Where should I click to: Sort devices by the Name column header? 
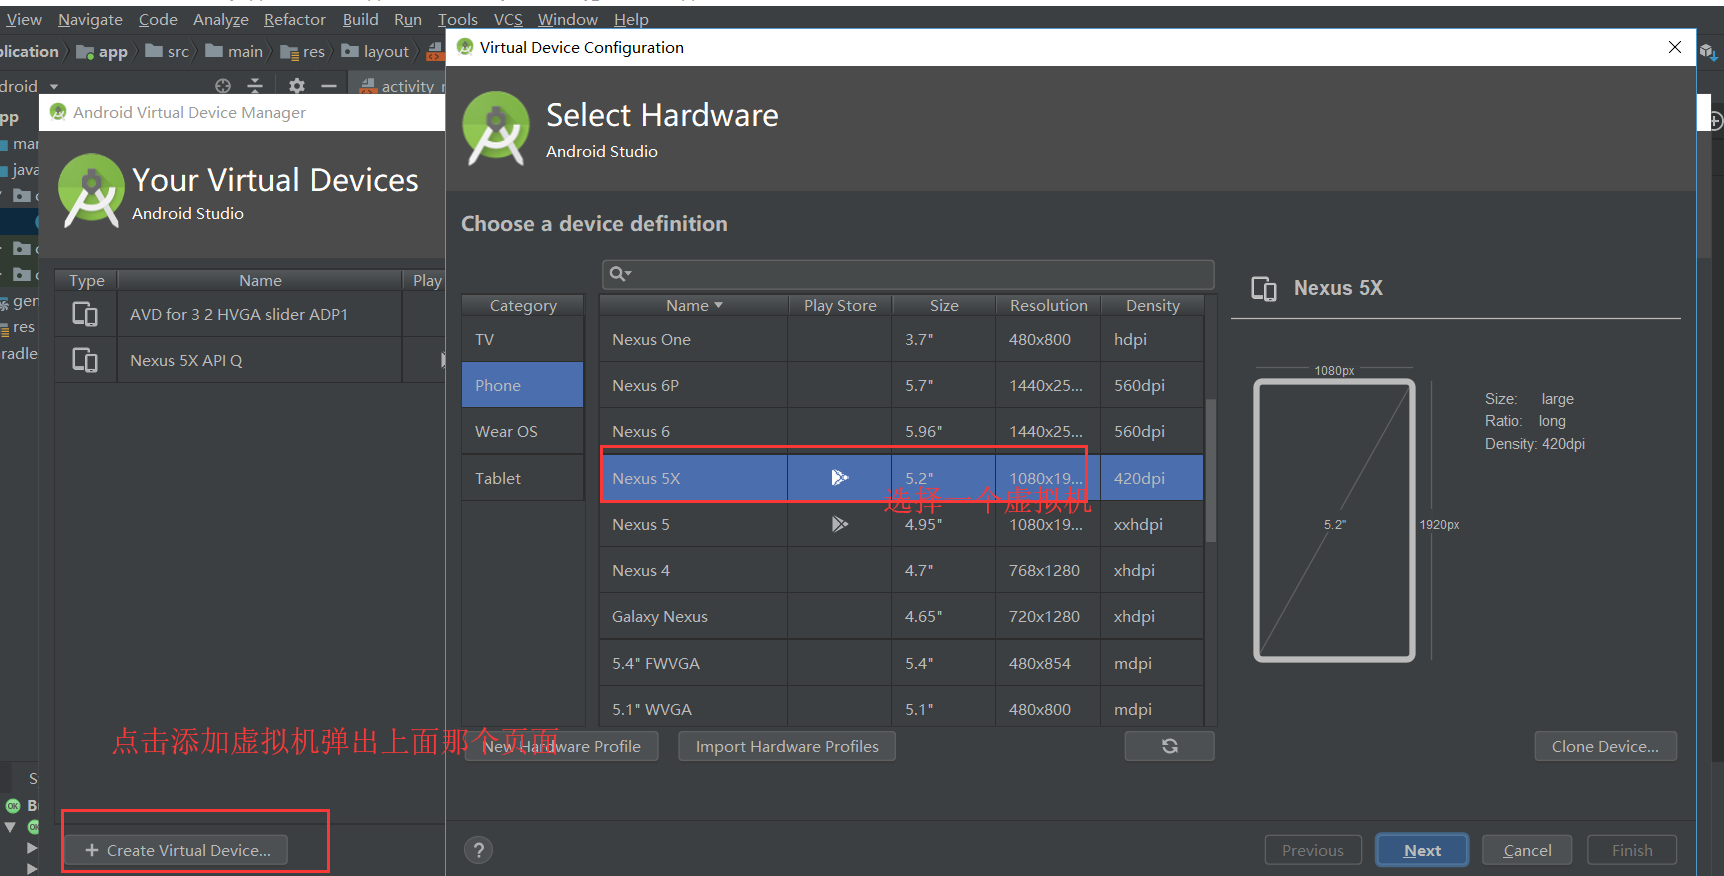coord(693,305)
